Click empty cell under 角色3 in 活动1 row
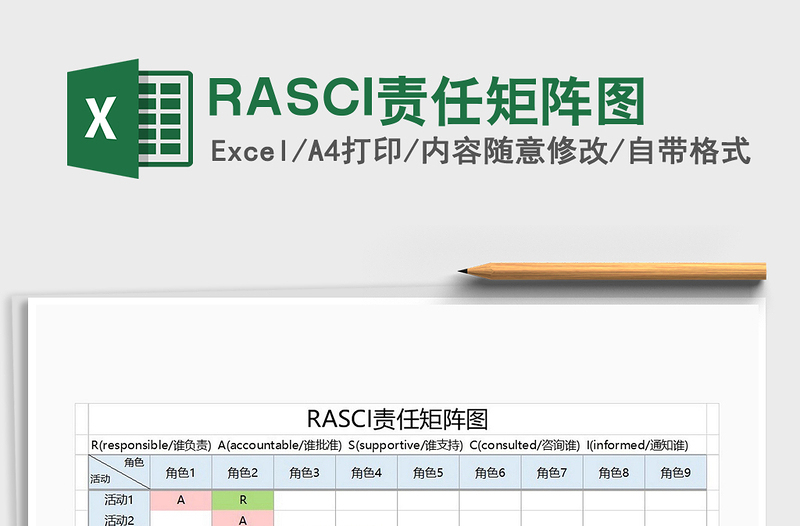 coord(305,500)
